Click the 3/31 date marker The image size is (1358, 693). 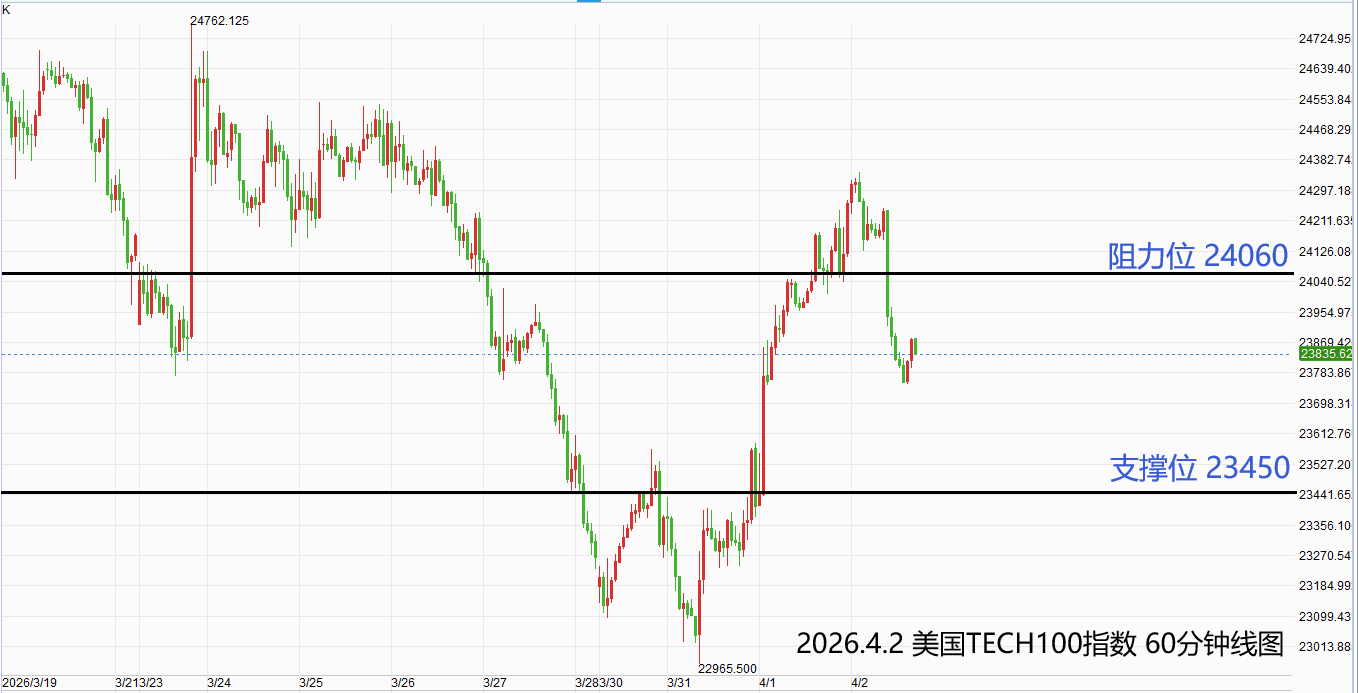click(x=679, y=683)
